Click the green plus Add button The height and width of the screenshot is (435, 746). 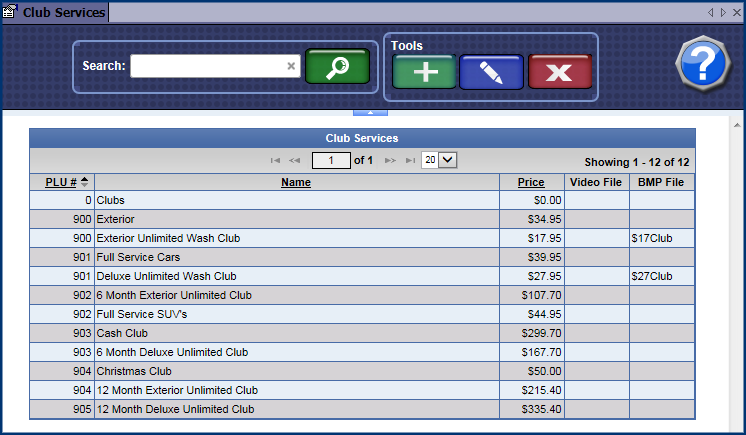(424, 72)
